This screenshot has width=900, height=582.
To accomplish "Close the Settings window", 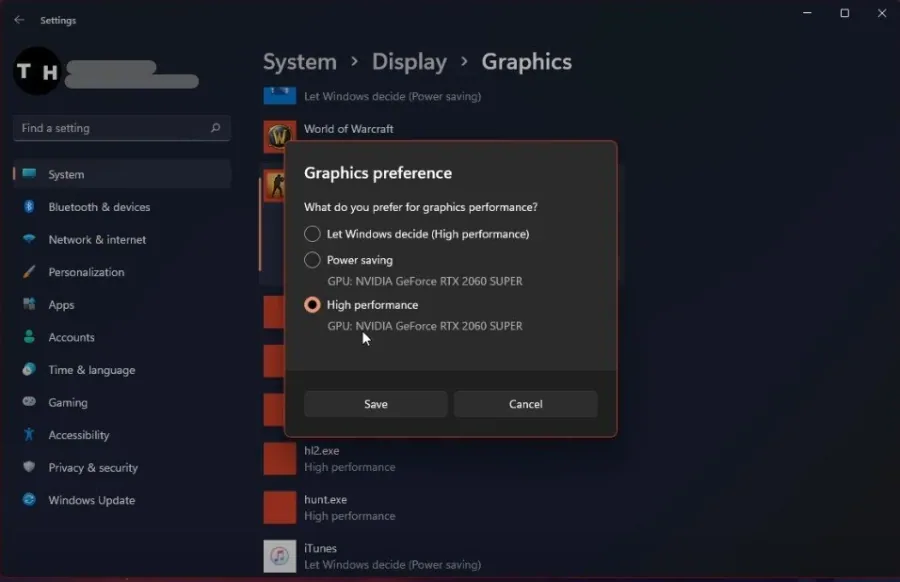I will tap(882, 13).
